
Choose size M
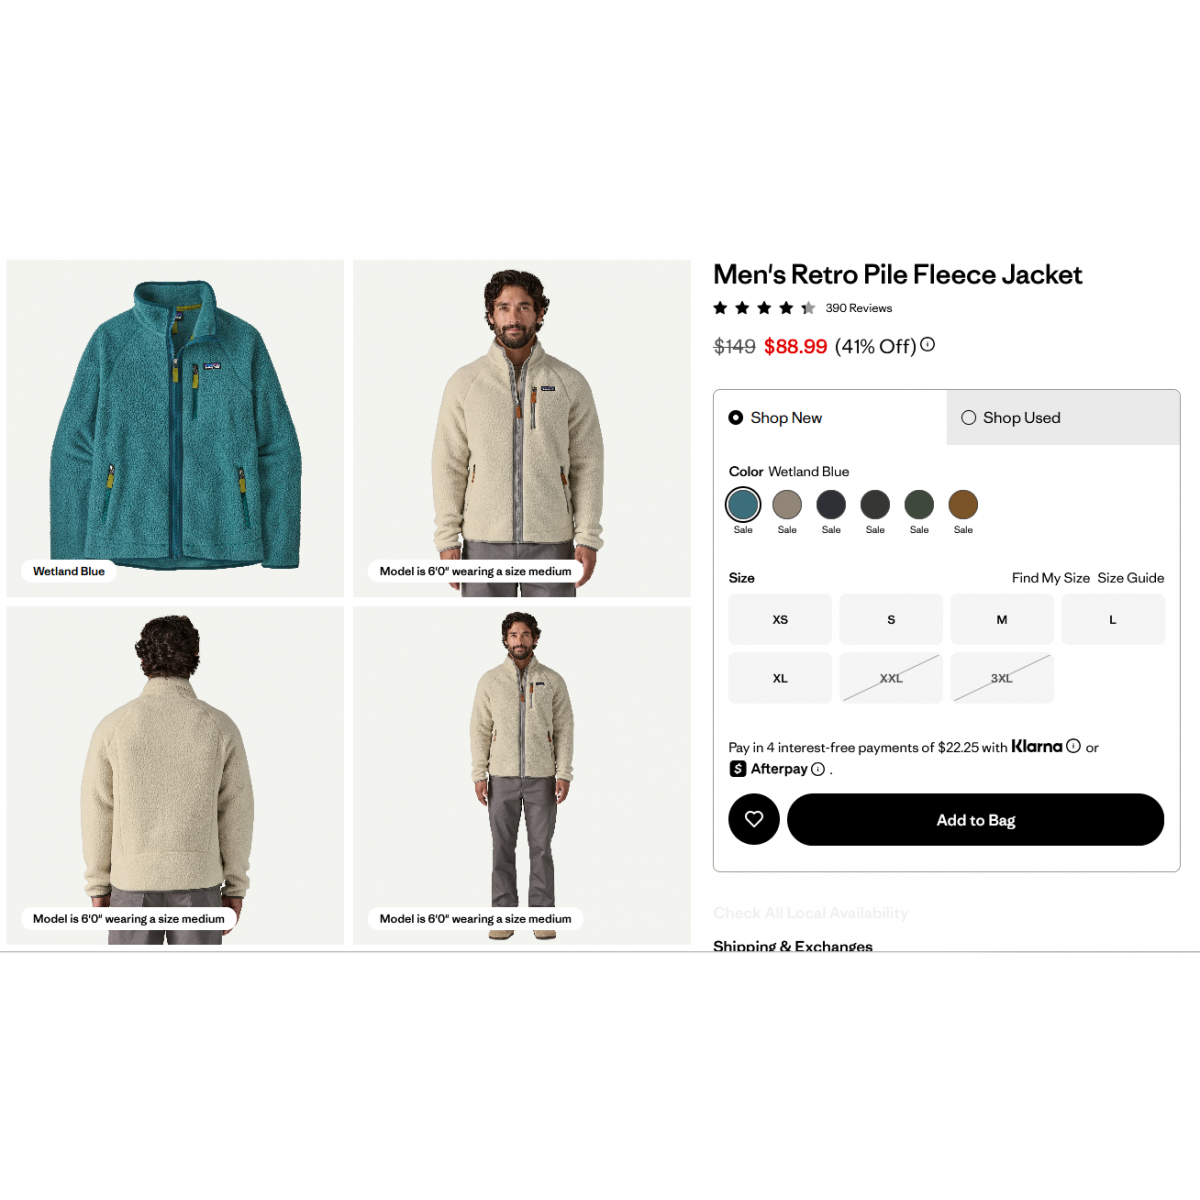pyautogui.click(x=1002, y=620)
